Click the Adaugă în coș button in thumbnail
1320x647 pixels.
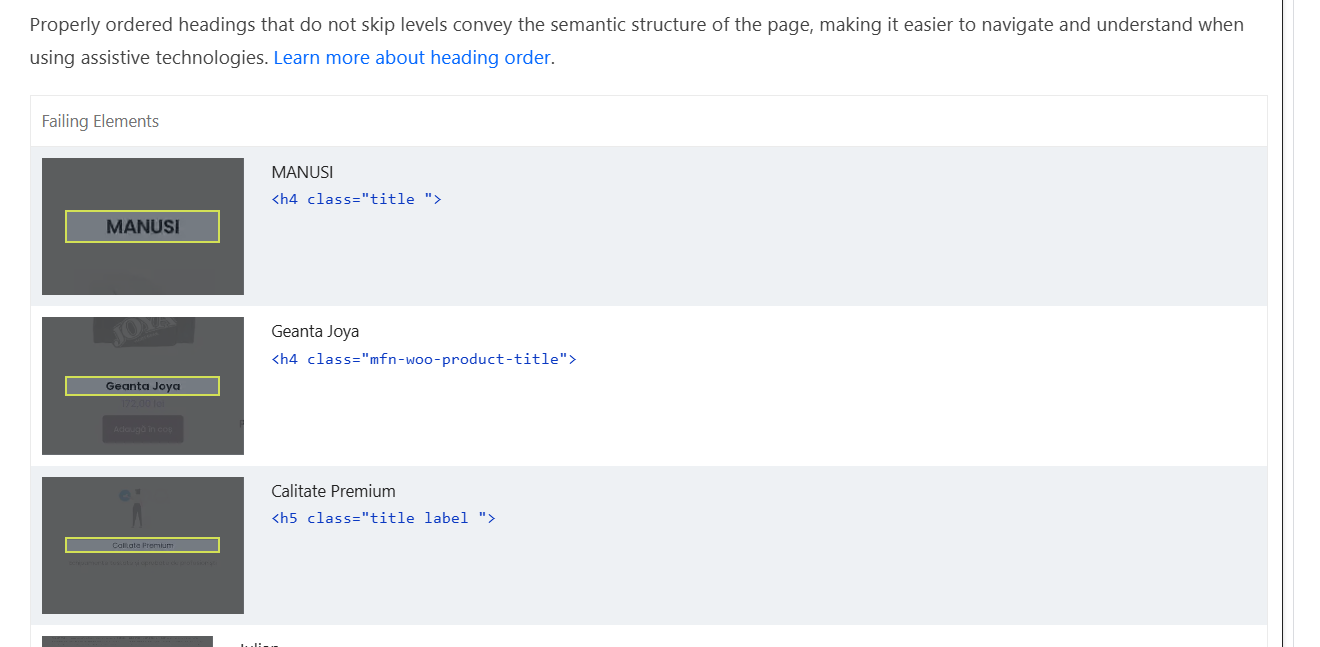pyautogui.click(x=142, y=429)
